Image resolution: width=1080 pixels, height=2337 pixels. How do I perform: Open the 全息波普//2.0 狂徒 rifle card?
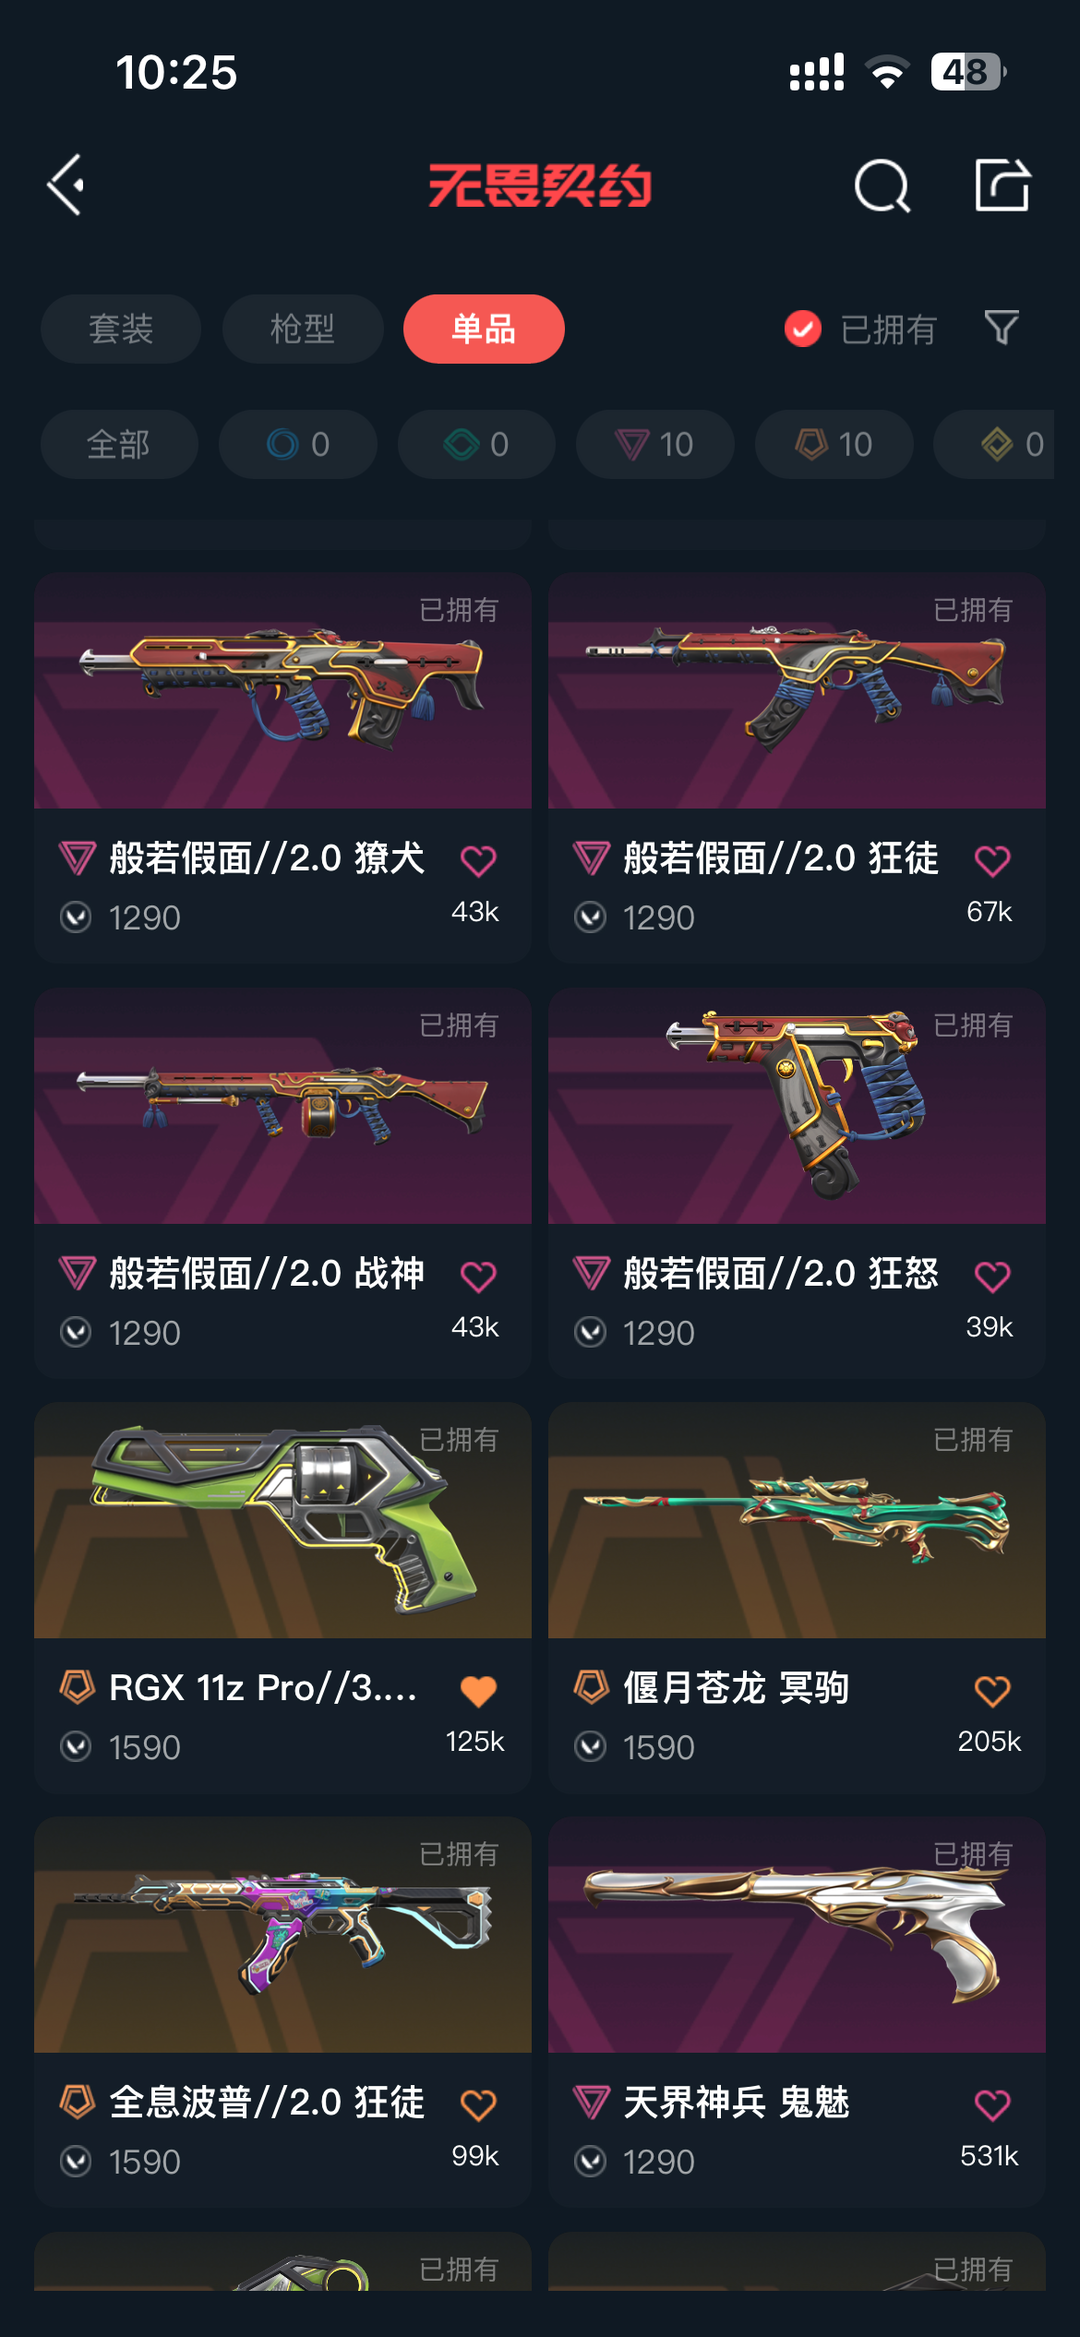click(x=283, y=2012)
